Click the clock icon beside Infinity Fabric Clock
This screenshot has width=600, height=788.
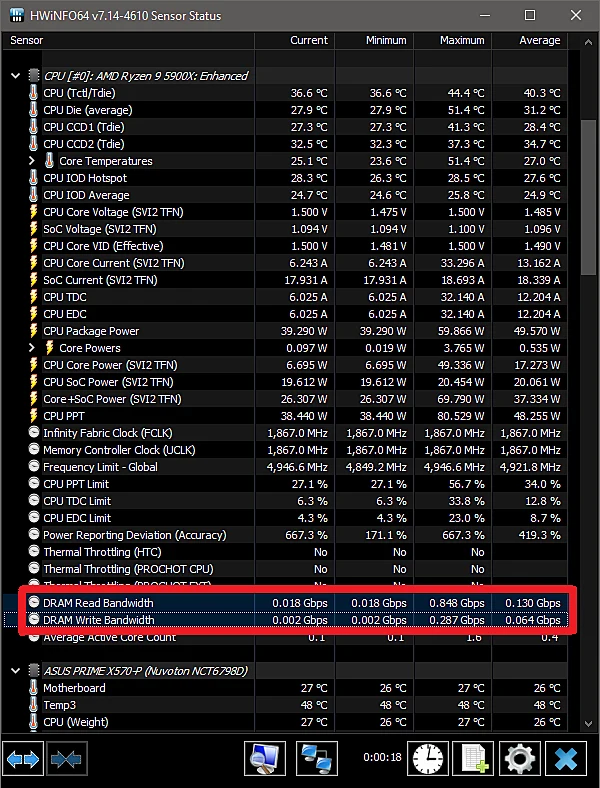point(34,433)
